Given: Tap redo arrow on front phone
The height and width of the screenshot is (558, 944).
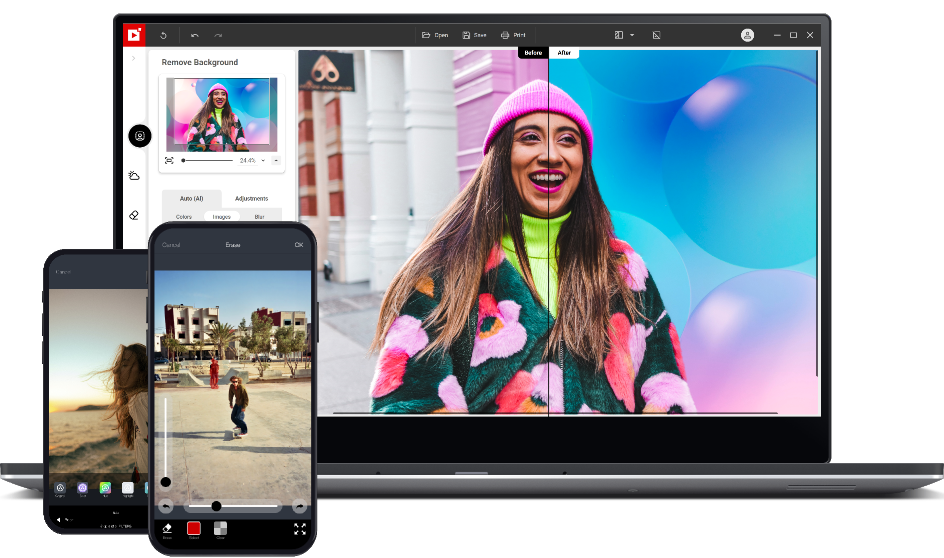Looking at the screenshot, I should (299, 507).
